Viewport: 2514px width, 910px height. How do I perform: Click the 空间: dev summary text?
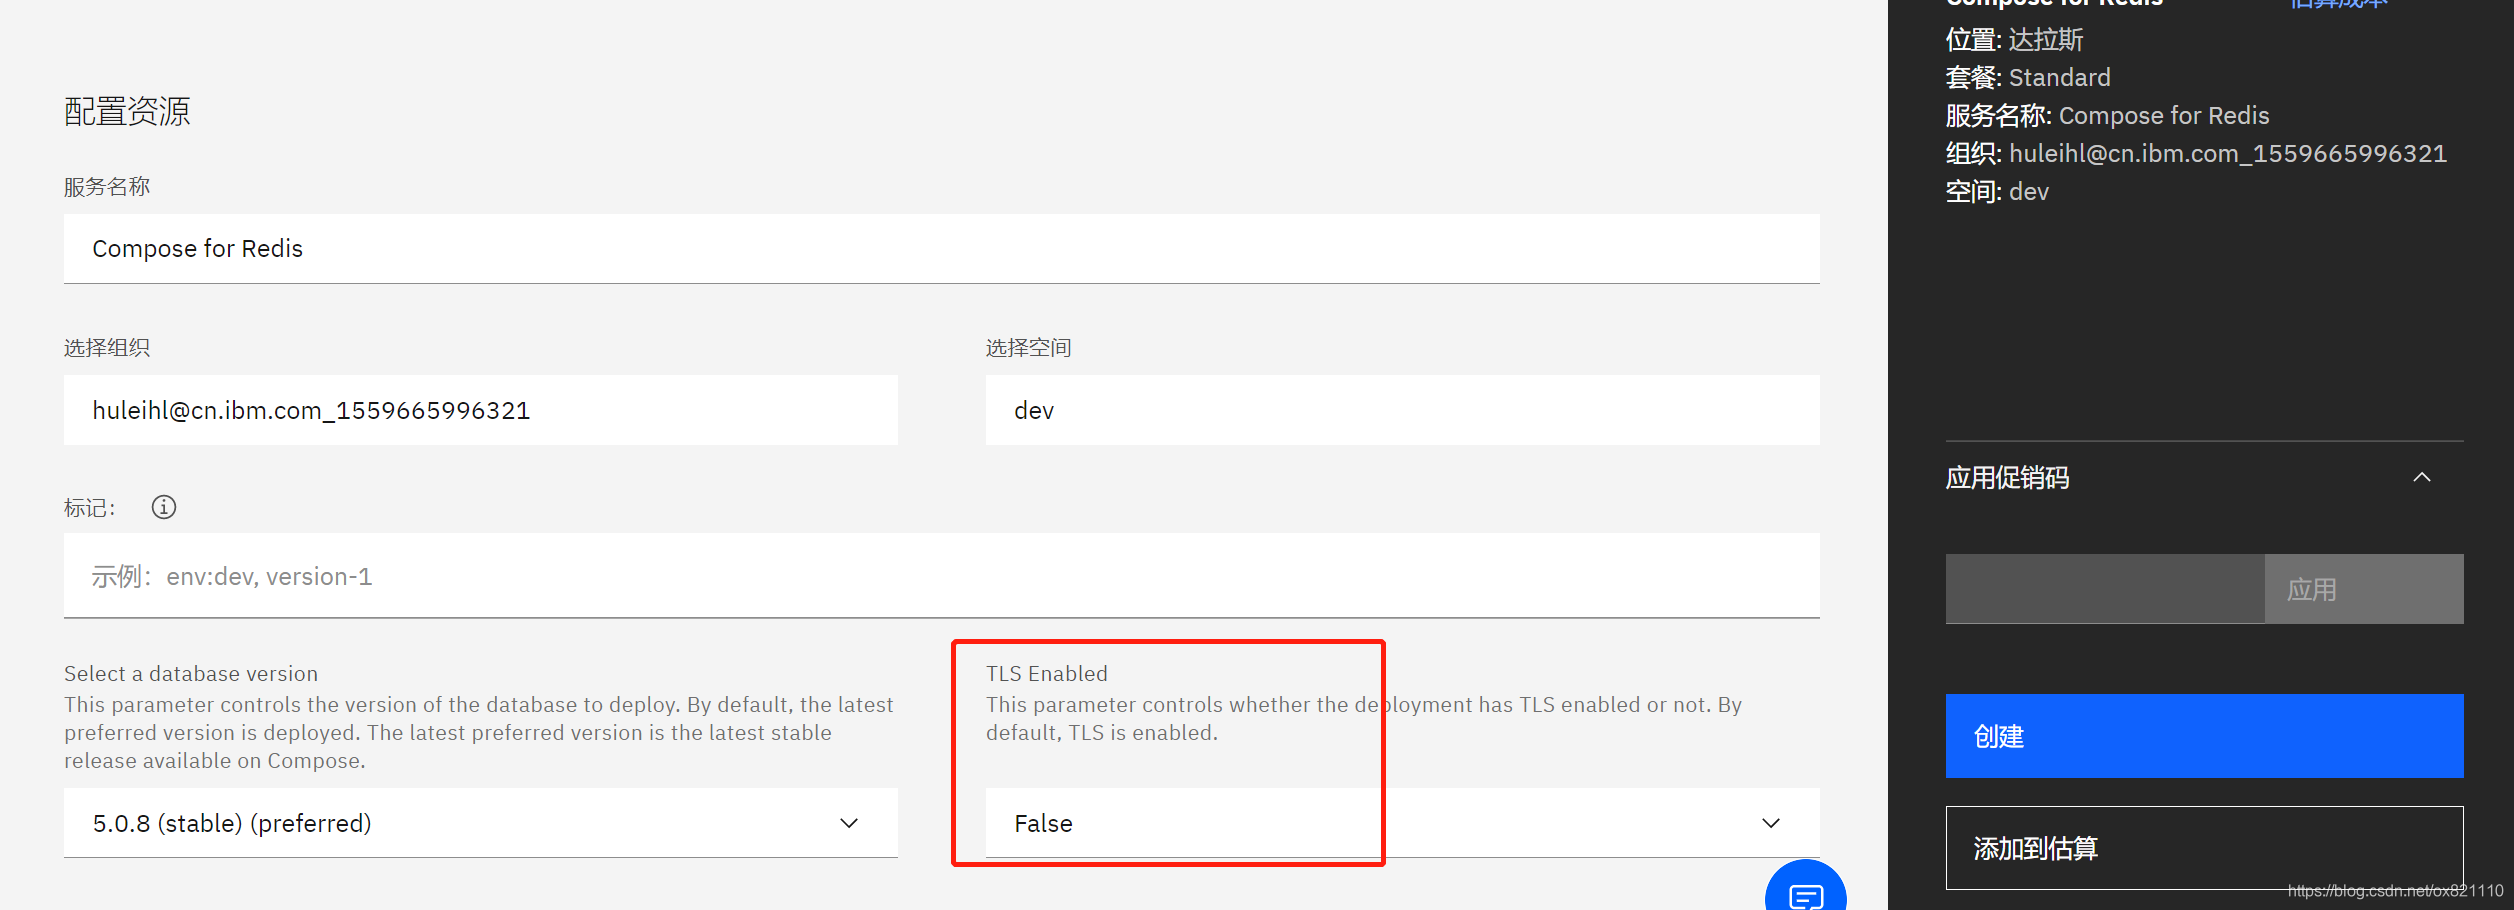pyautogui.click(x=1997, y=192)
